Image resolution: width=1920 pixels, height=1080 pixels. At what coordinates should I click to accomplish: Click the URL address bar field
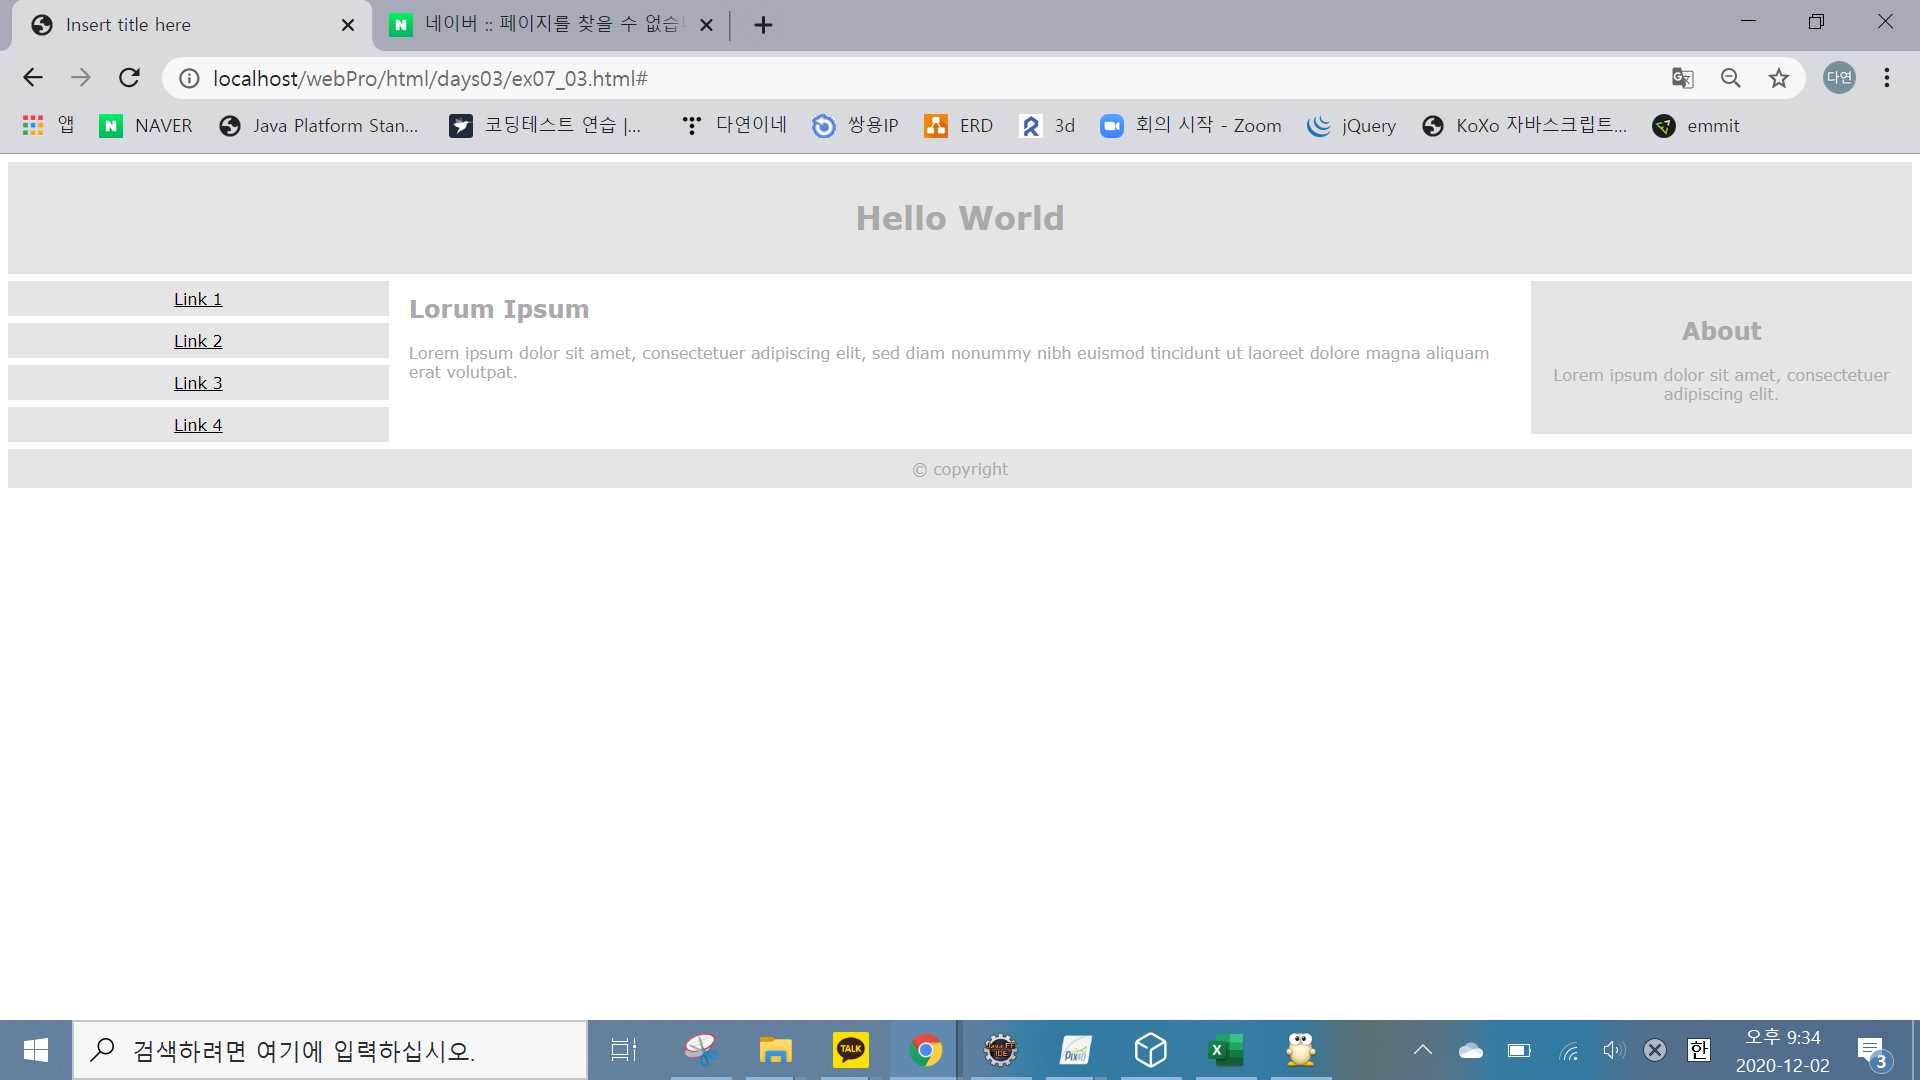tap(900, 78)
